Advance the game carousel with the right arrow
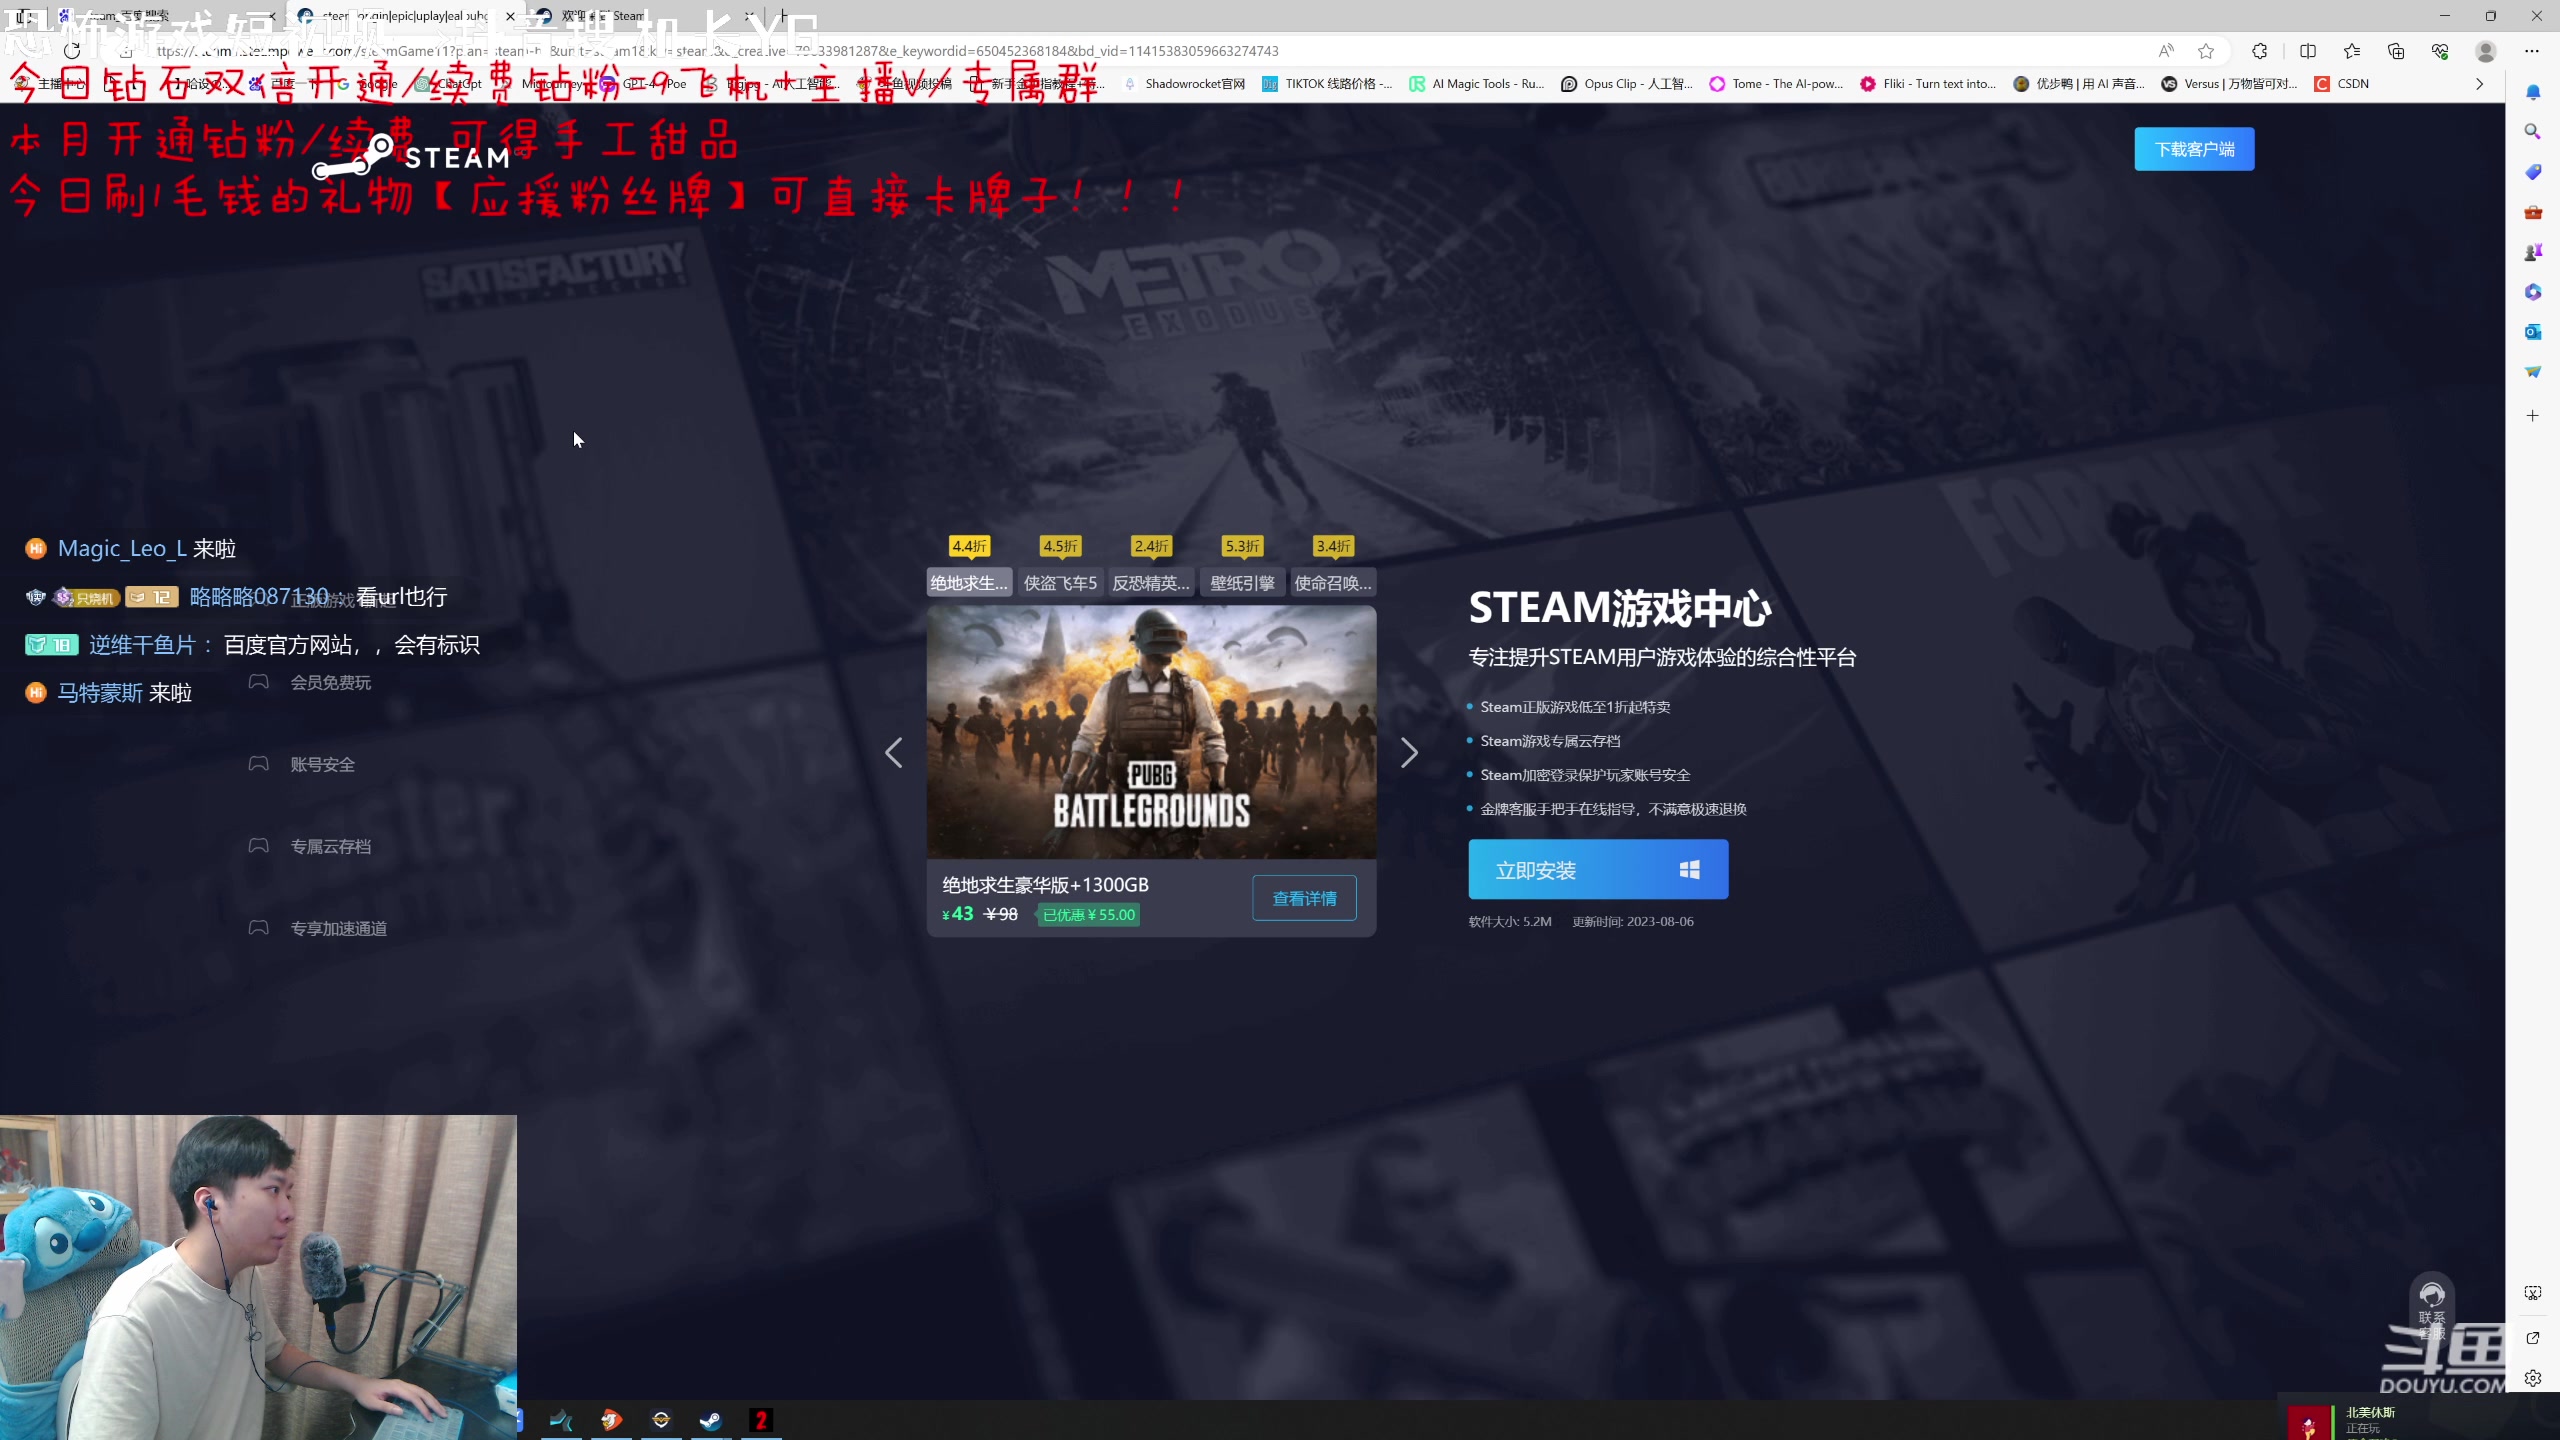The width and height of the screenshot is (2560, 1440). pos(1409,752)
